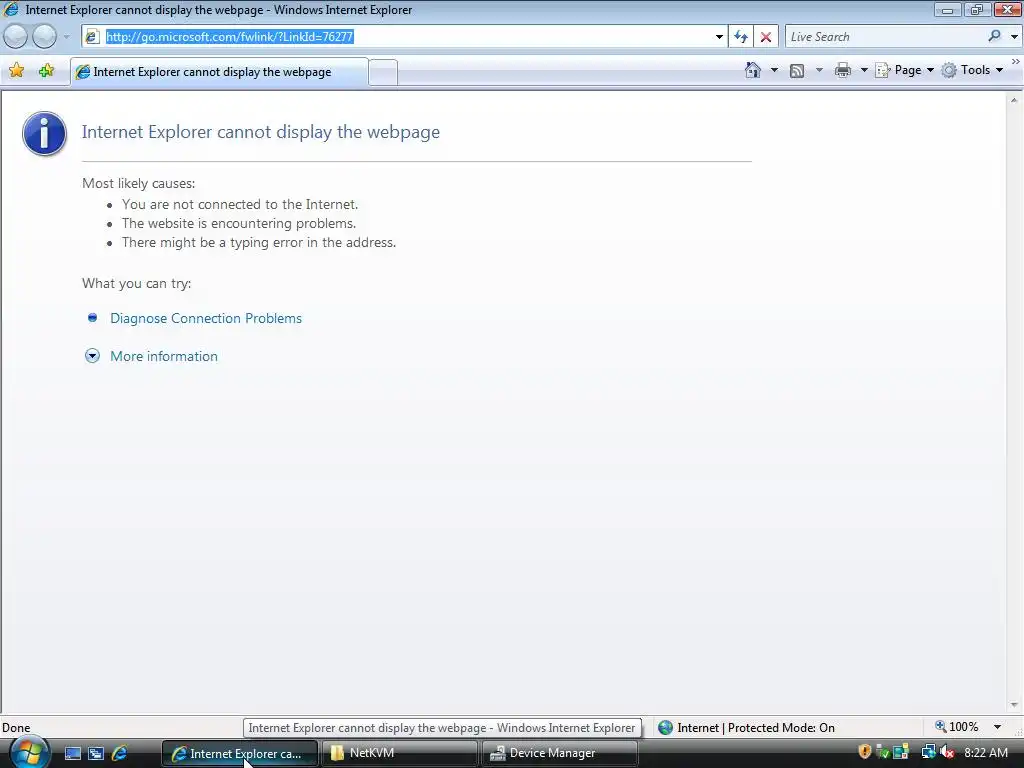The image size is (1024, 768).
Task: Click the page heading 'Internet Explorer cannot display the webpage'
Action: pyautogui.click(x=261, y=132)
